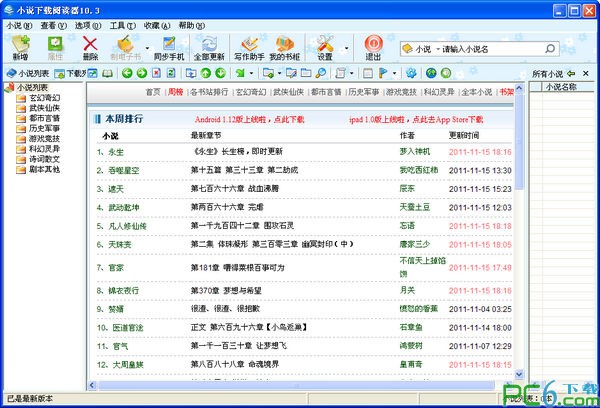
Task: Click the 新增 add-novel toolbar icon
Action: pyautogui.click(x=21, y=48)
